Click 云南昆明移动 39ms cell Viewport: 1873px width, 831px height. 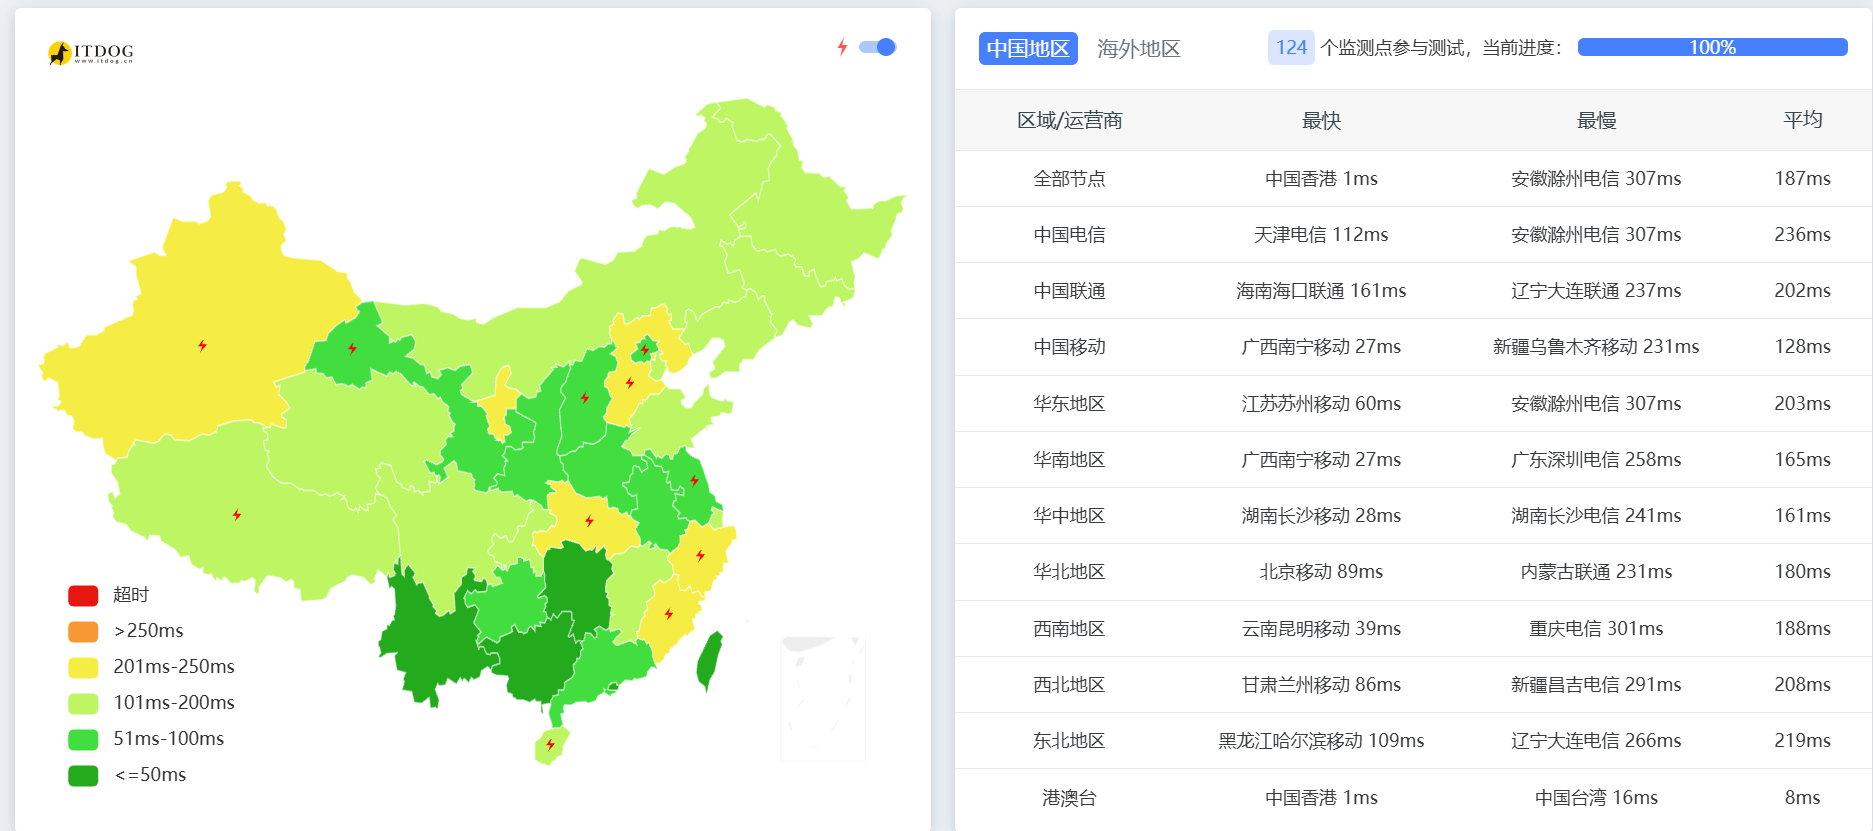pos(1321,628)
